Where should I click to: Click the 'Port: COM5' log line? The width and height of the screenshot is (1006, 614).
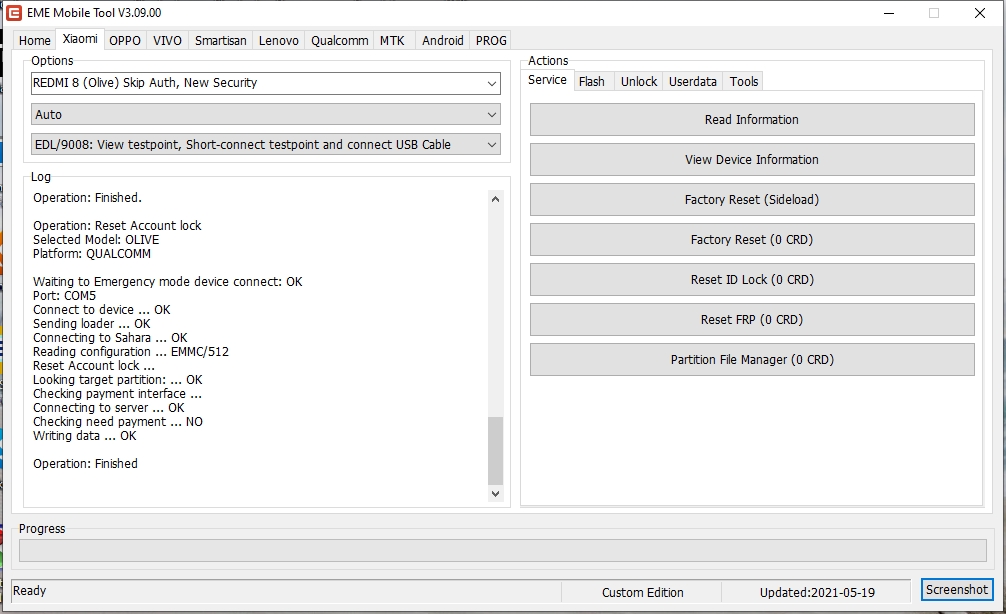[x=64, y=296]
